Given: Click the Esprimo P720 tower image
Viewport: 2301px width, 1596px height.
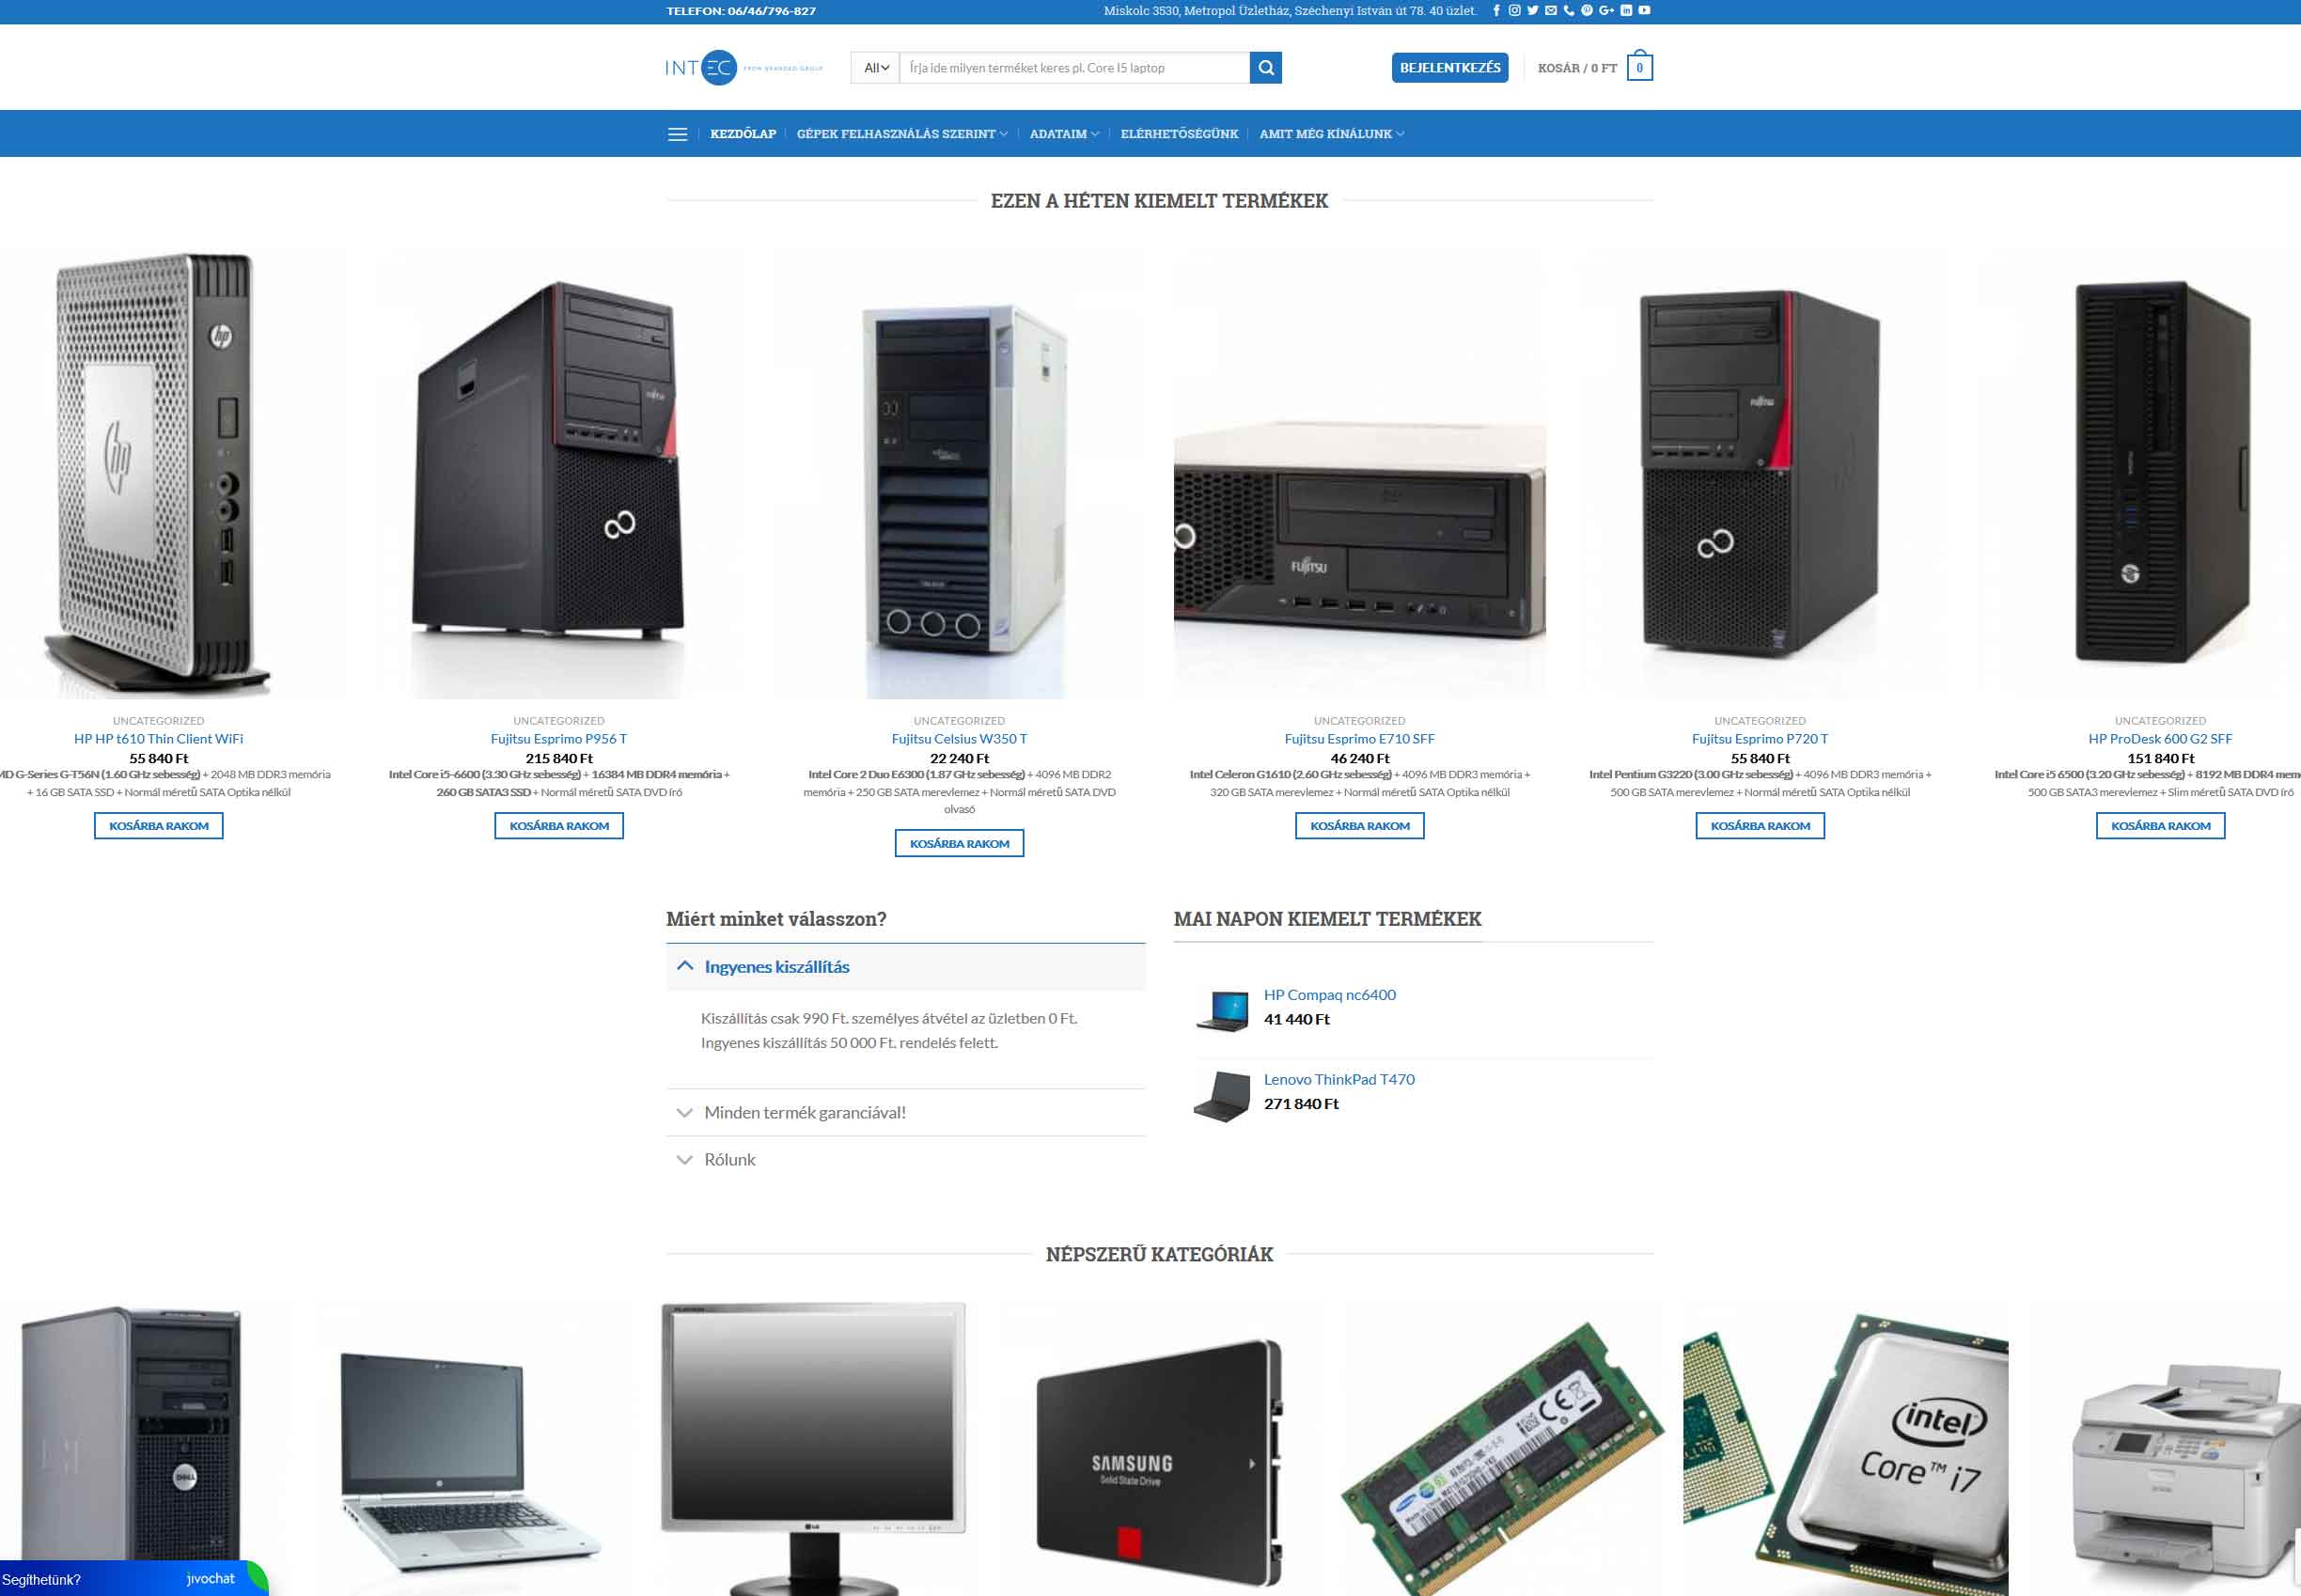Looking at the screenshot, I should [1760, 473].
